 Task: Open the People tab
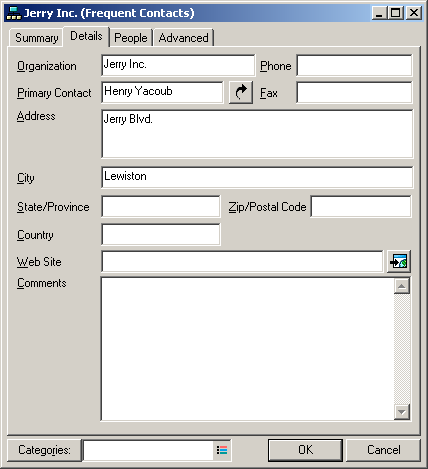pyautogui.click(x=131, y=38)
